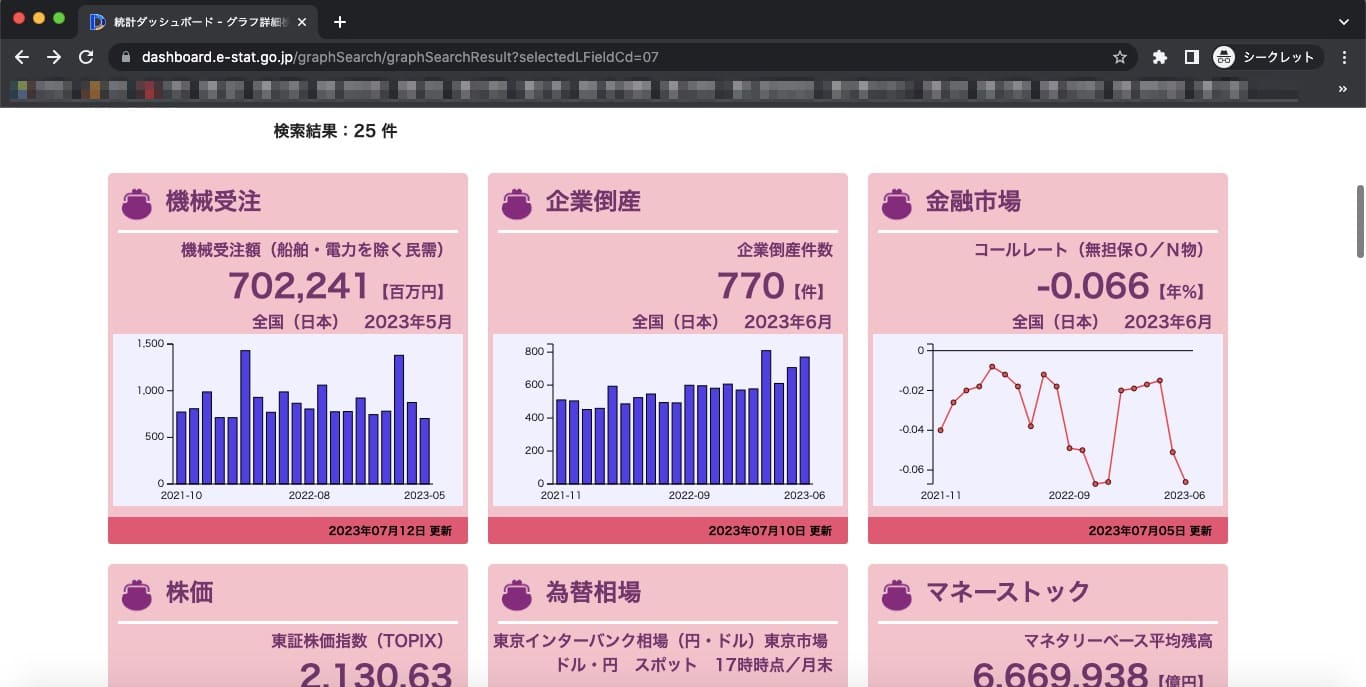Viewport: 1366px width, 687px height.
Task: Show hidden bookmarks with double chevron
Action: (1343, 89)
